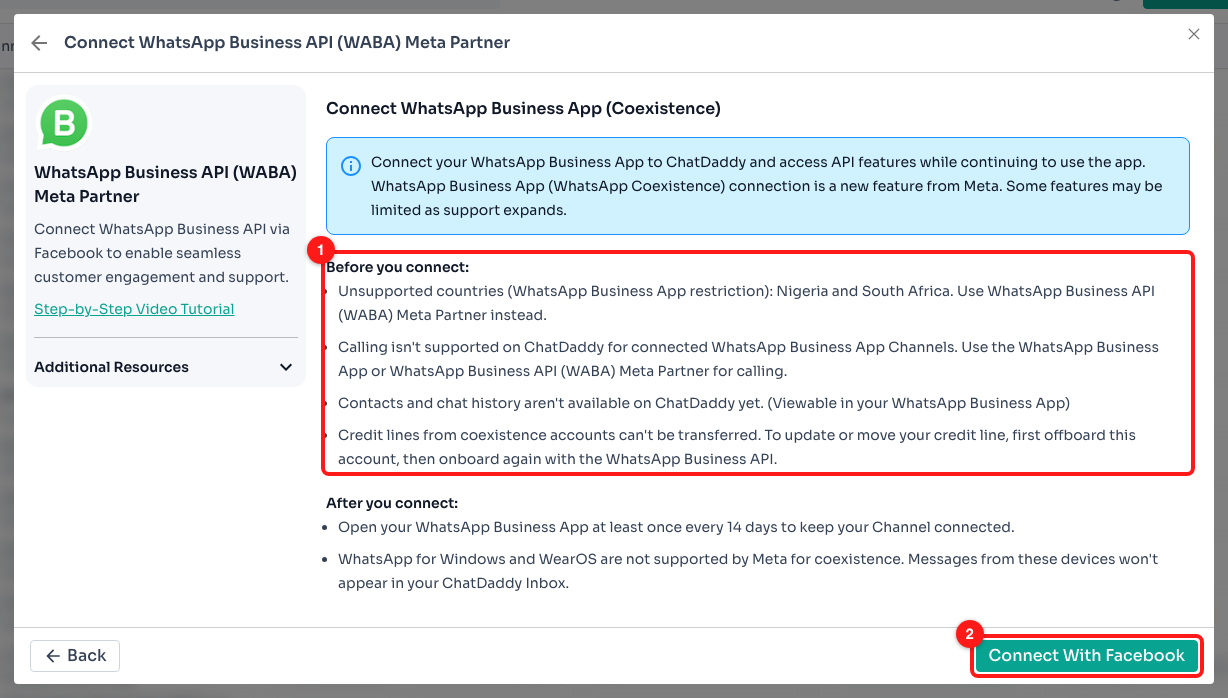Image resolution: width=1228 pixels, height=698 pixels.
Task: Close the Connect WhatsApp dialog
Action: click(1193, 34)
